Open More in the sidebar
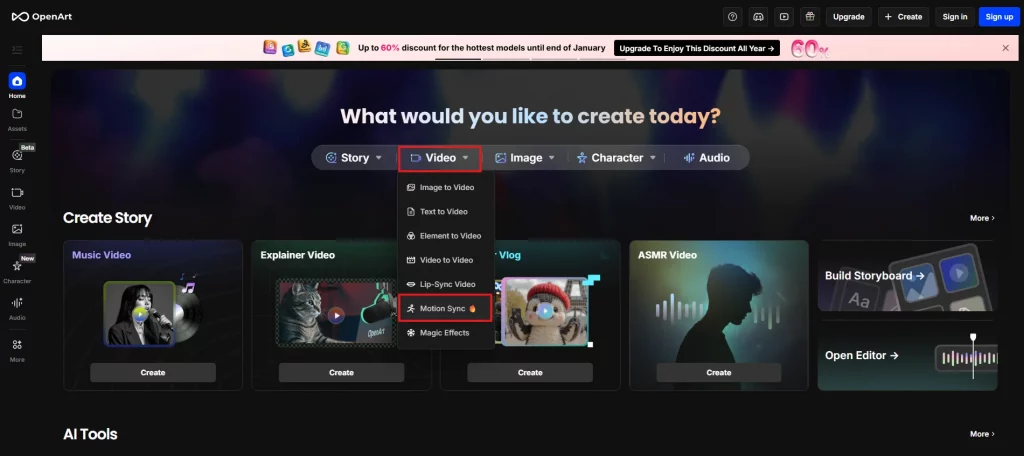Screen dimensions: 1024x456 pos(17,350)
